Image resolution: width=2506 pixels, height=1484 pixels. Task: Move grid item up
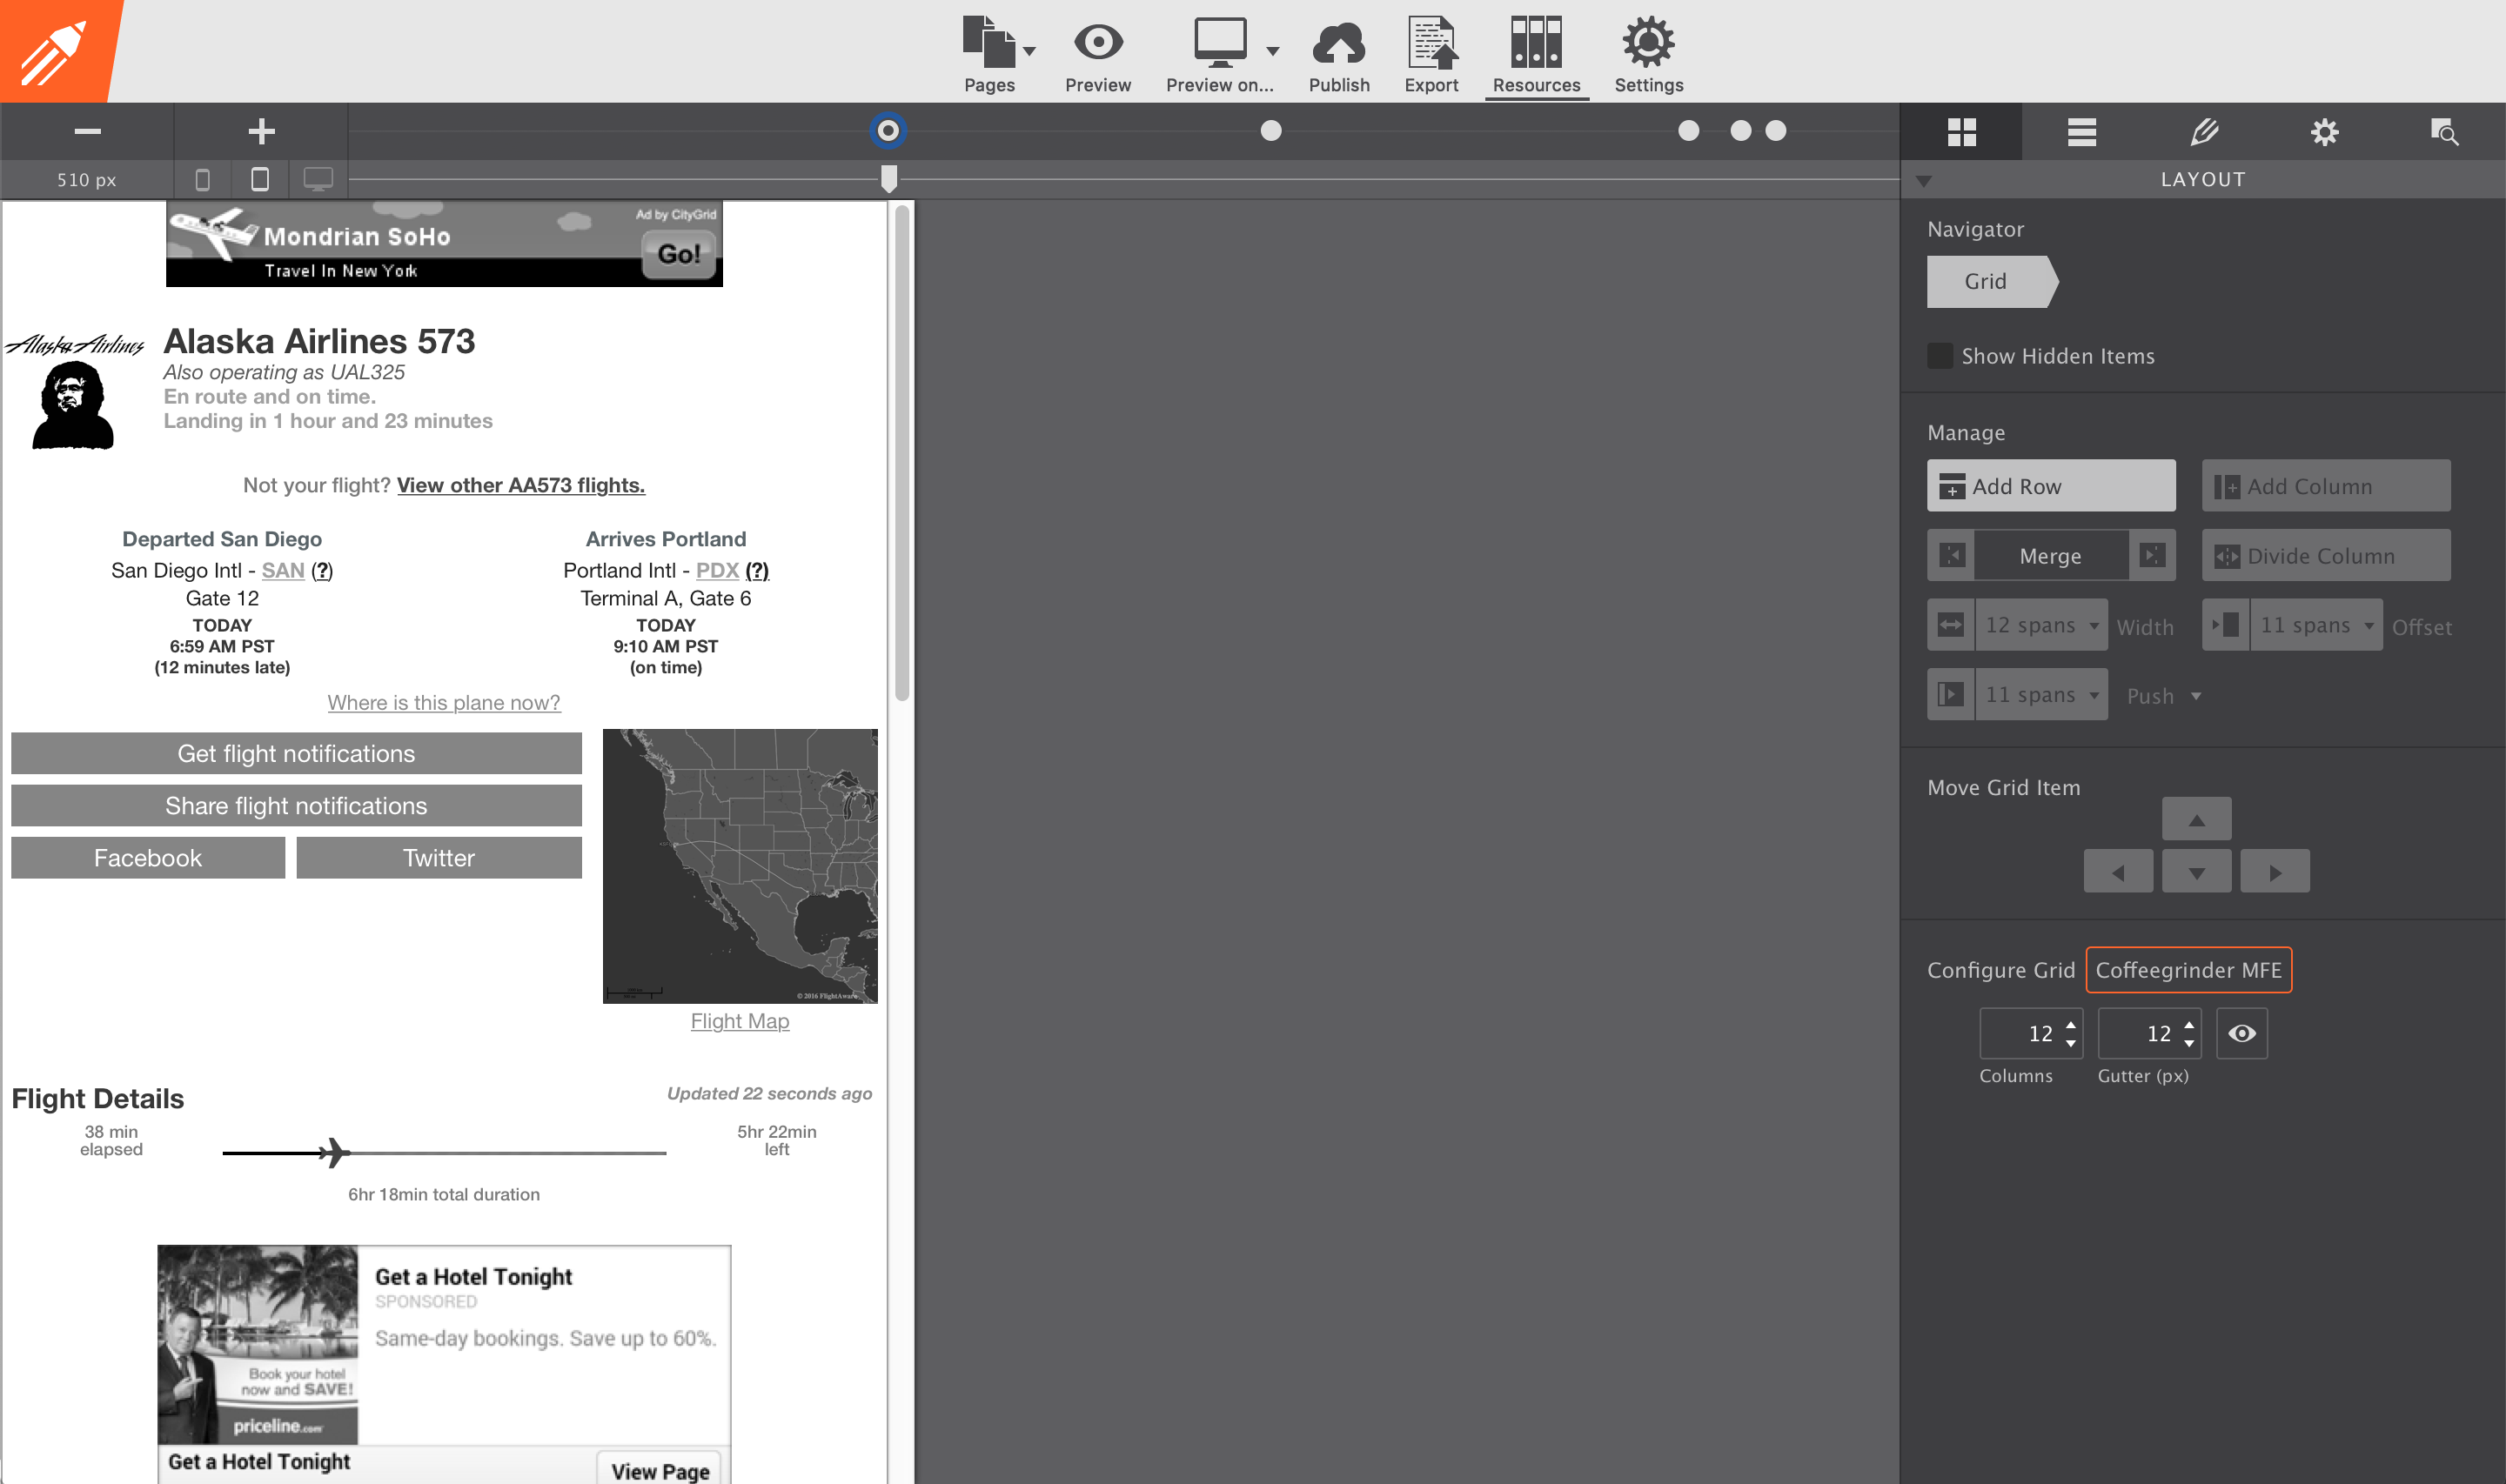2196,820
